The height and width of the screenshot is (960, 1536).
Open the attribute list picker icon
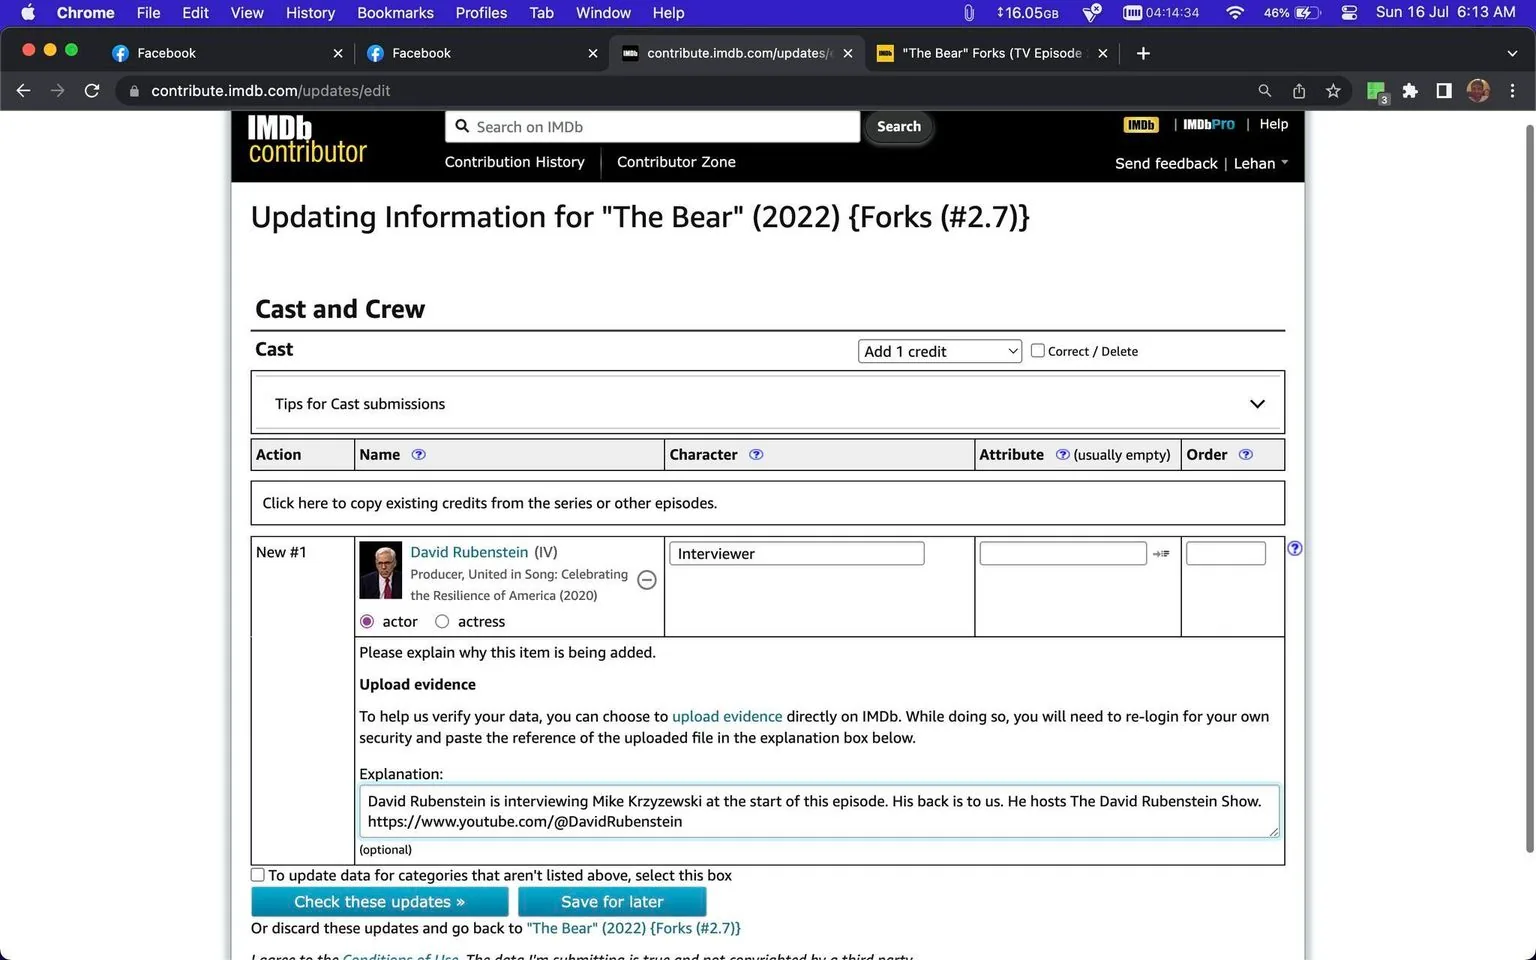coord(1161,553)
